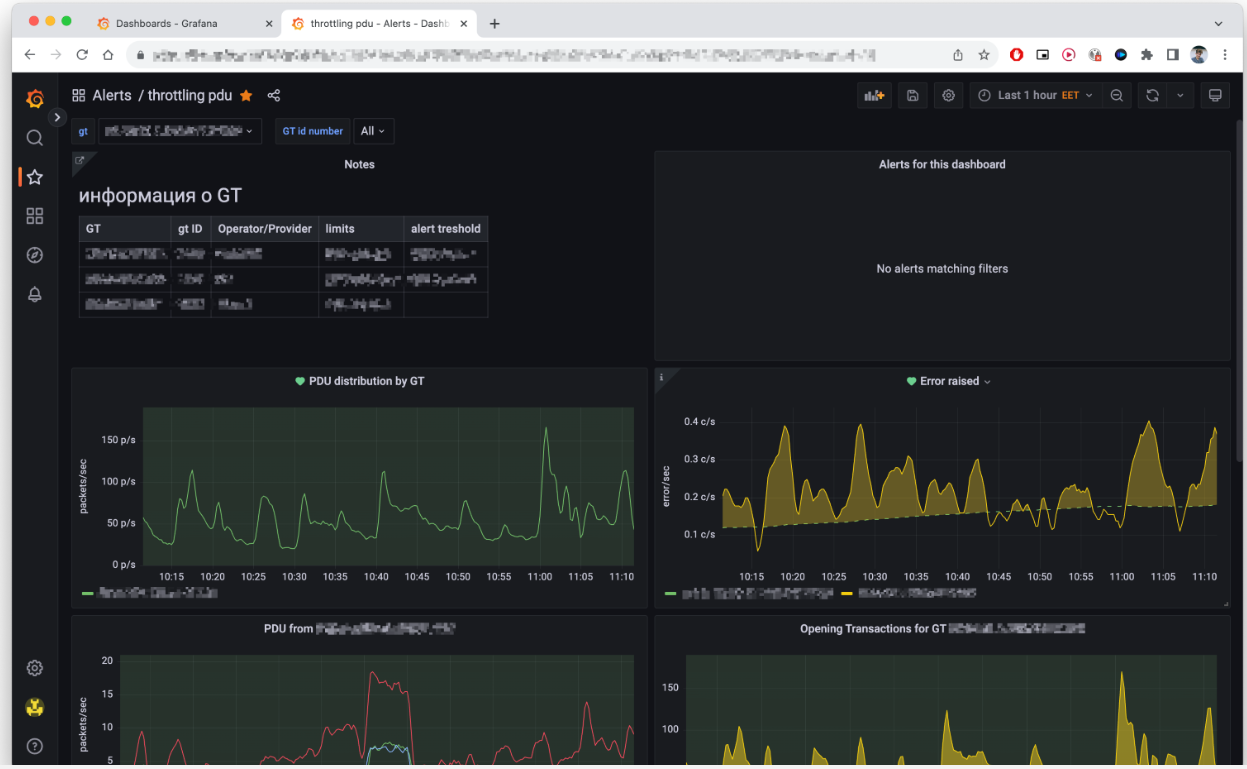
Task: Click the Add panel icon
Action: tap(875, 95)
